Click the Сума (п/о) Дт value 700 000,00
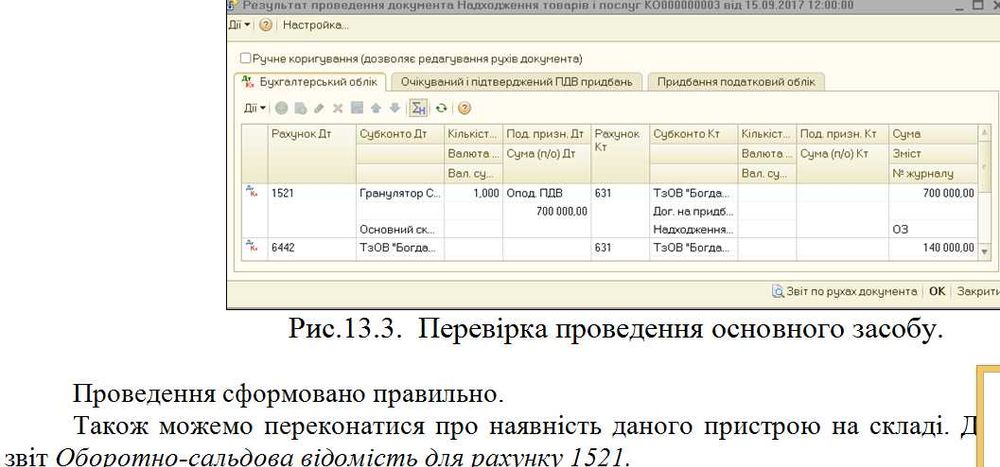Viewport: 1000px width, 467px height. click(x=547, y=211)
